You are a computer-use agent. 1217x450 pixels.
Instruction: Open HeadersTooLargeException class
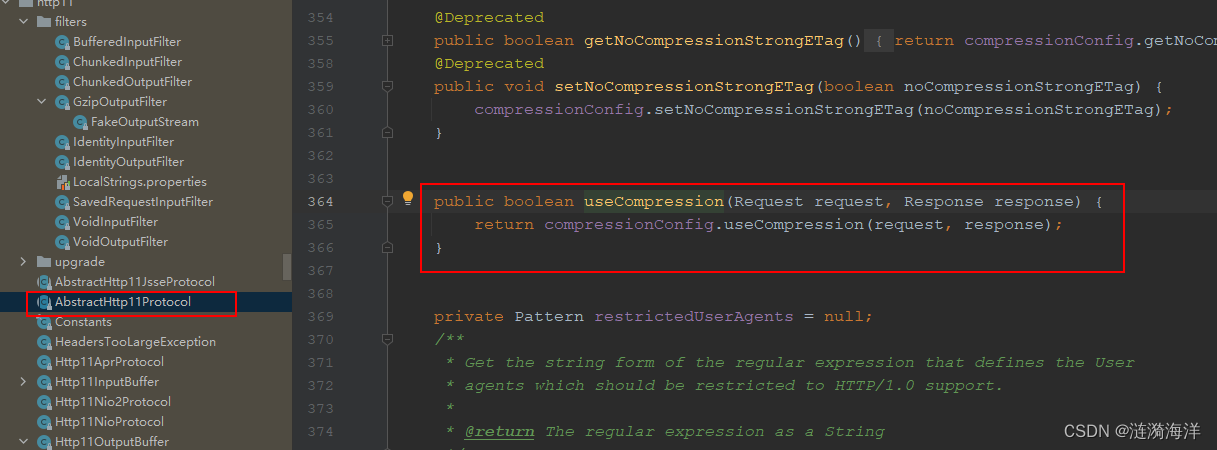[x=135, y=342]
